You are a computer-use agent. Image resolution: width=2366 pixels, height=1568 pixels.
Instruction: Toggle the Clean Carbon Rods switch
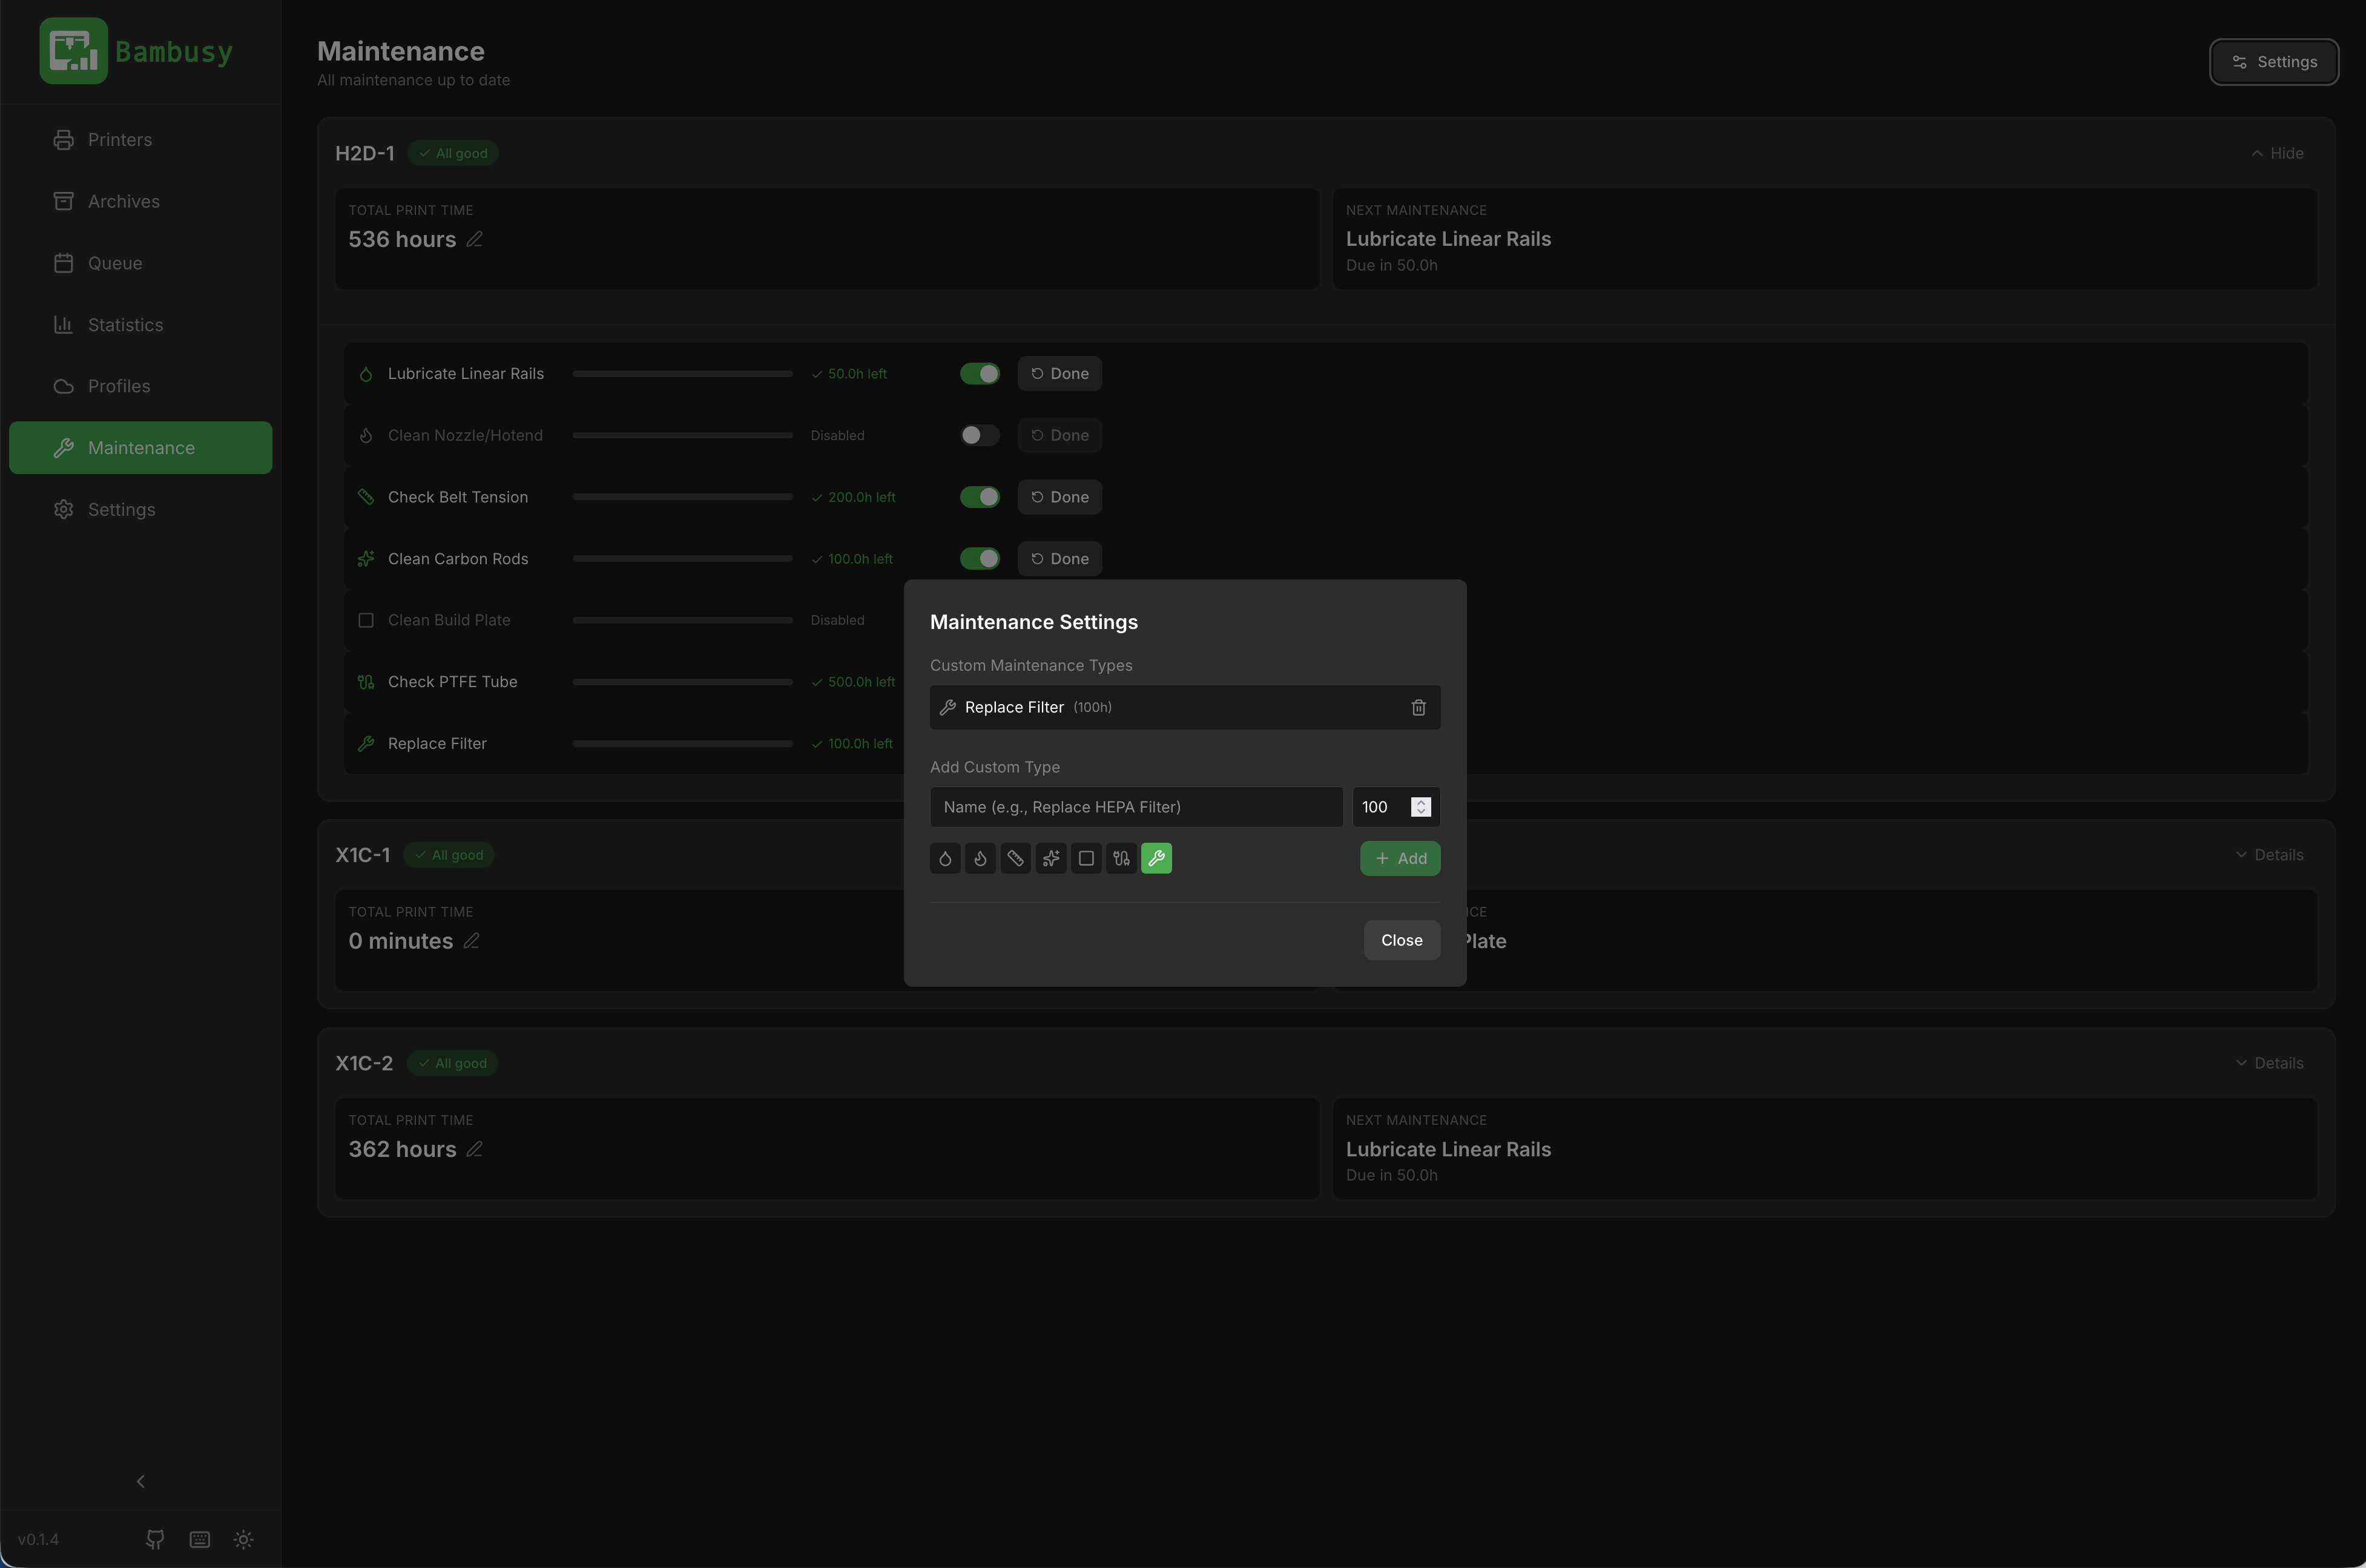980,559
